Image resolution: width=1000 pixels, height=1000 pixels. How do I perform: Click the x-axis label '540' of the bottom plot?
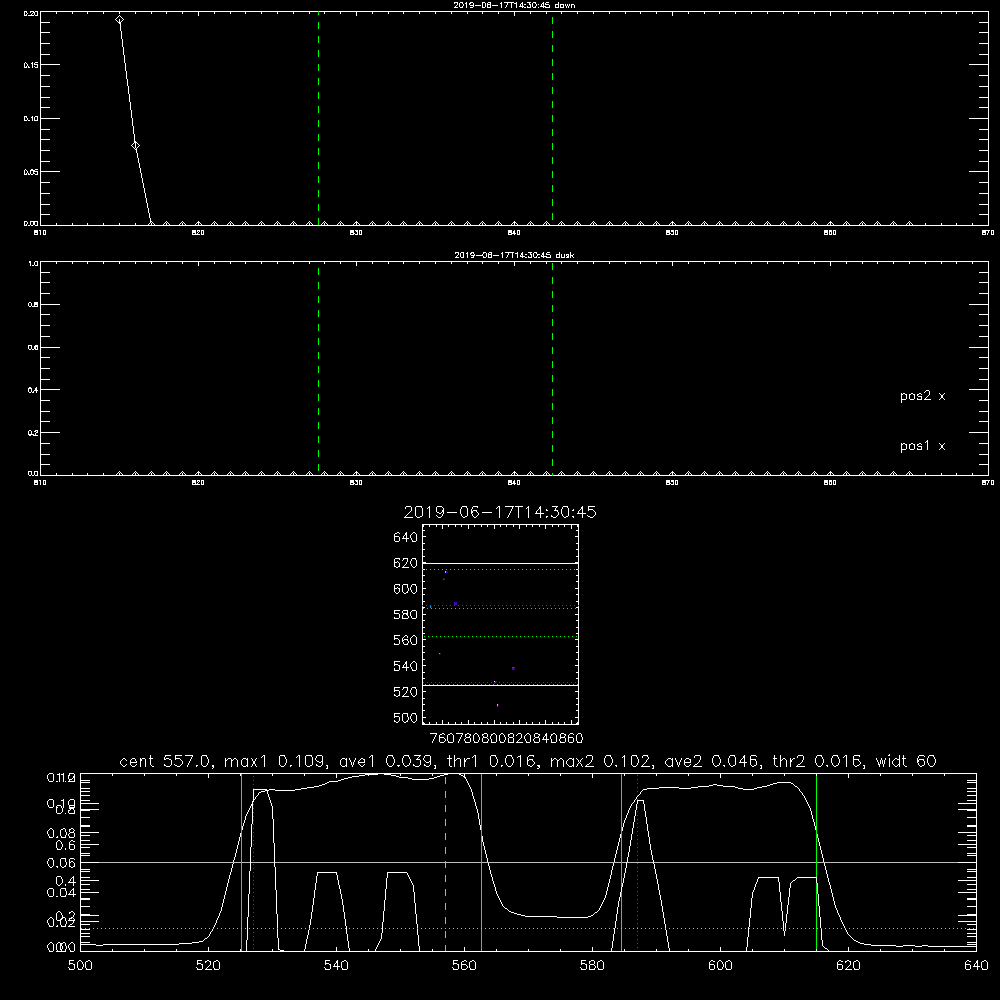point(336,966)
